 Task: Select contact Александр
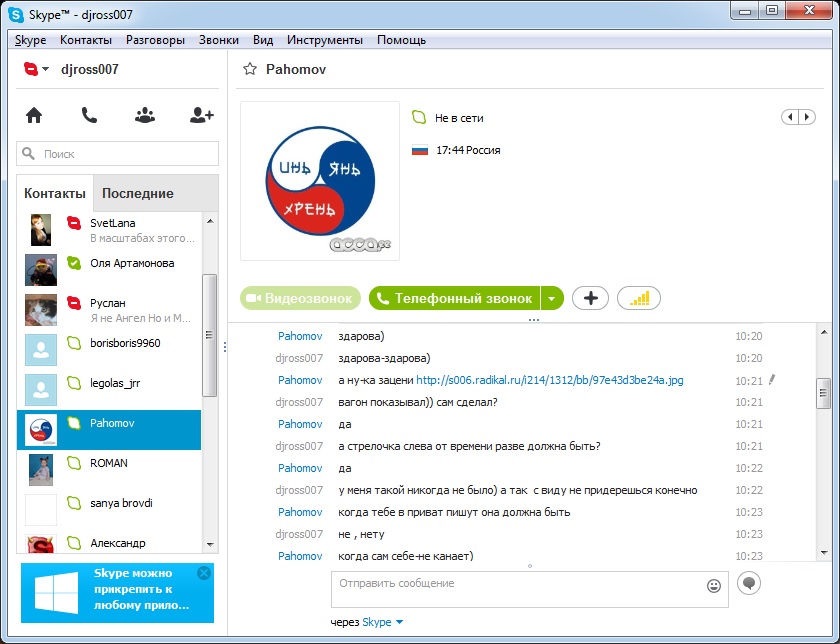(x=109, y=544)
